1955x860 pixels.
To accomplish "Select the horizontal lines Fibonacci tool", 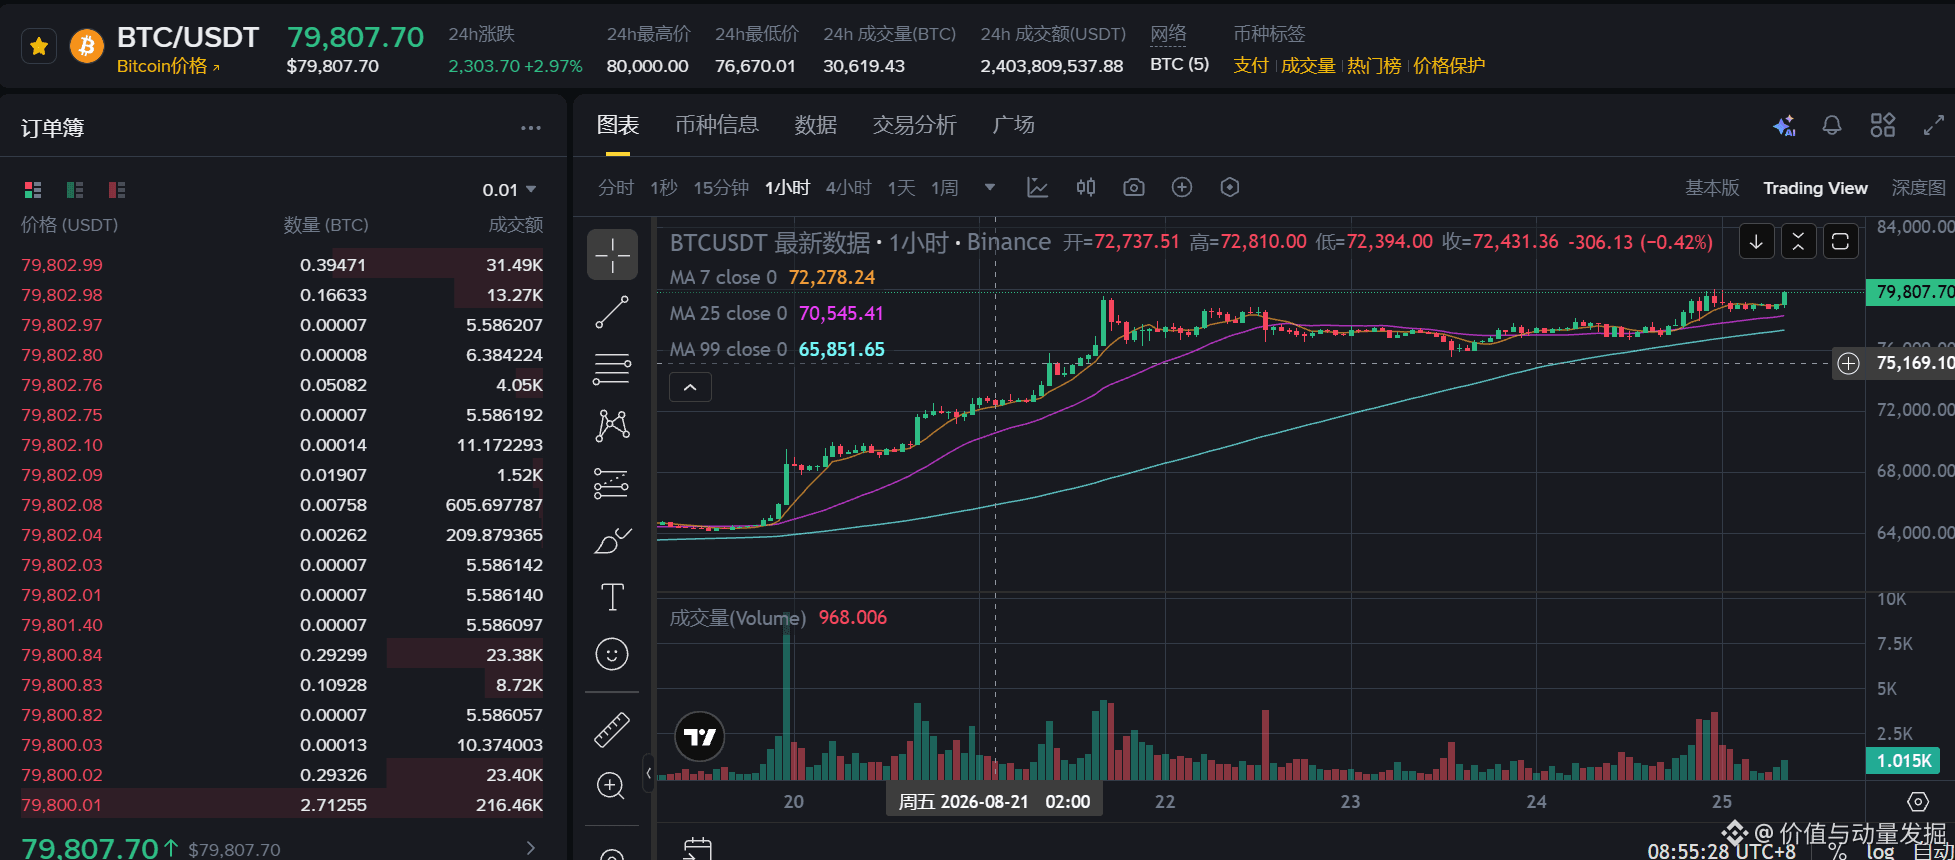I will (612, 369).
